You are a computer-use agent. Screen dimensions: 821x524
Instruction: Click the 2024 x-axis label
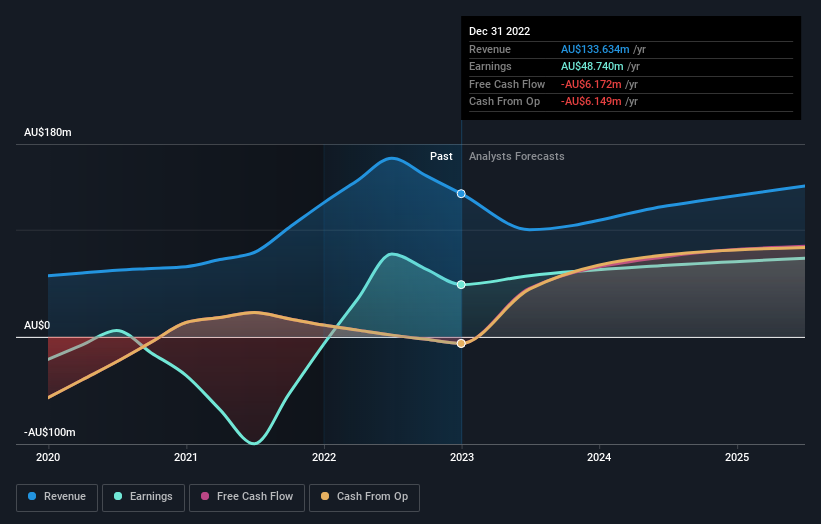point(599,457)
